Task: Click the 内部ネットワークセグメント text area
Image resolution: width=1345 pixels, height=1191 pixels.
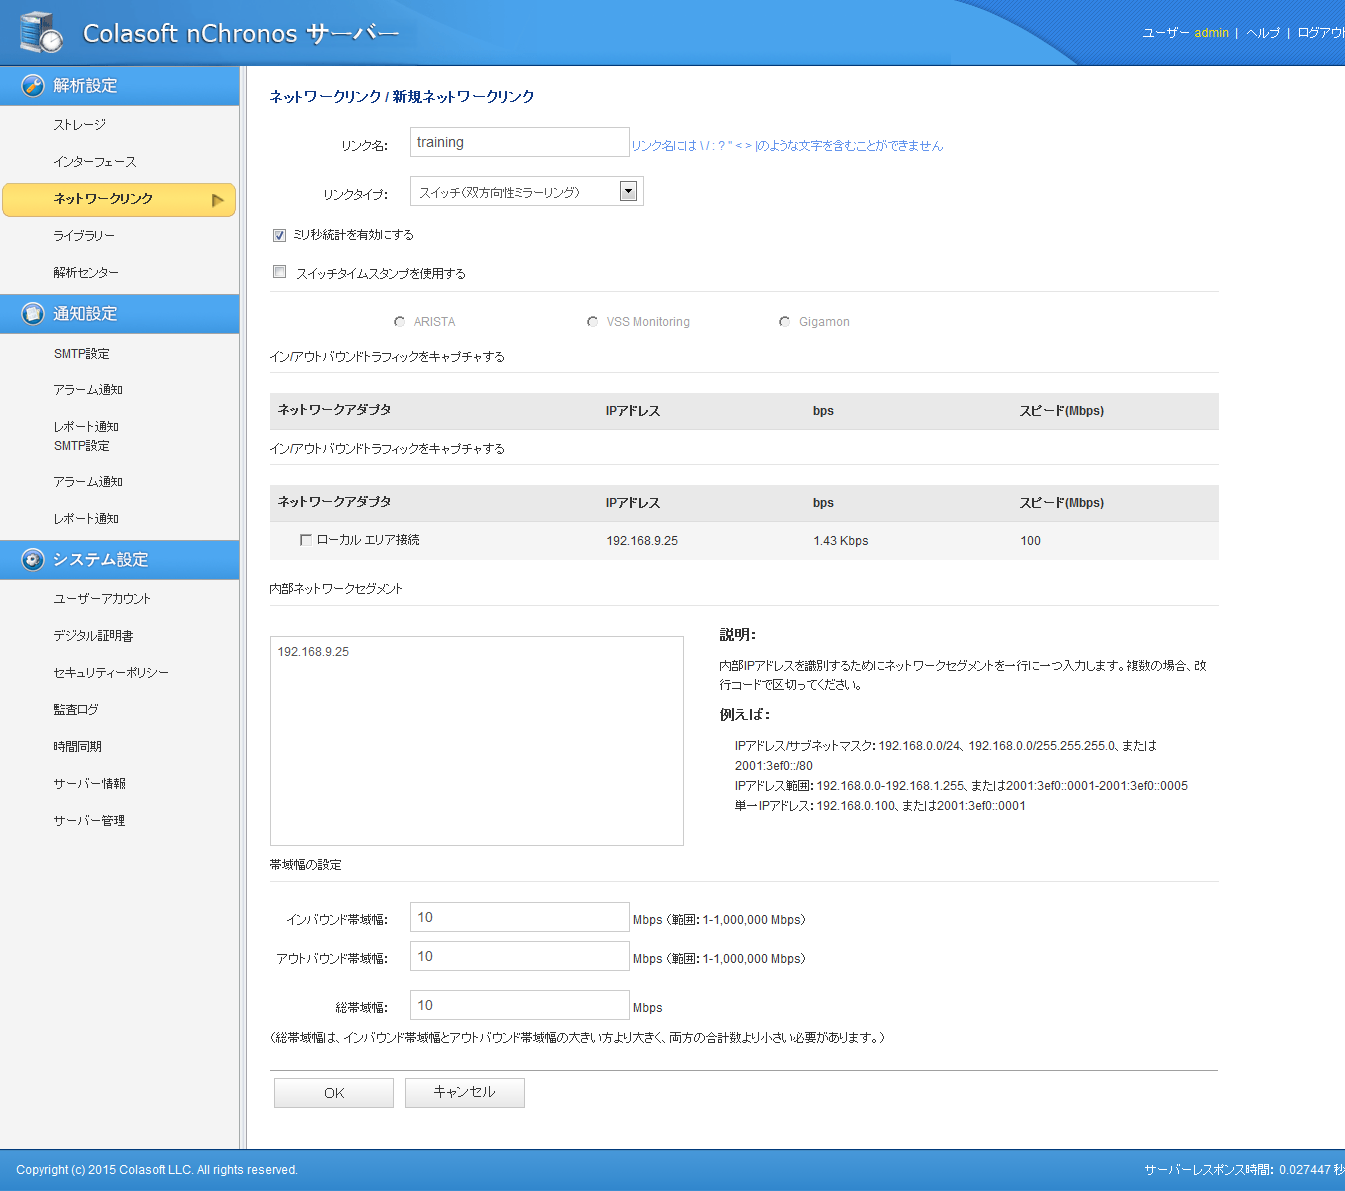Action: [x=476, y=741]
